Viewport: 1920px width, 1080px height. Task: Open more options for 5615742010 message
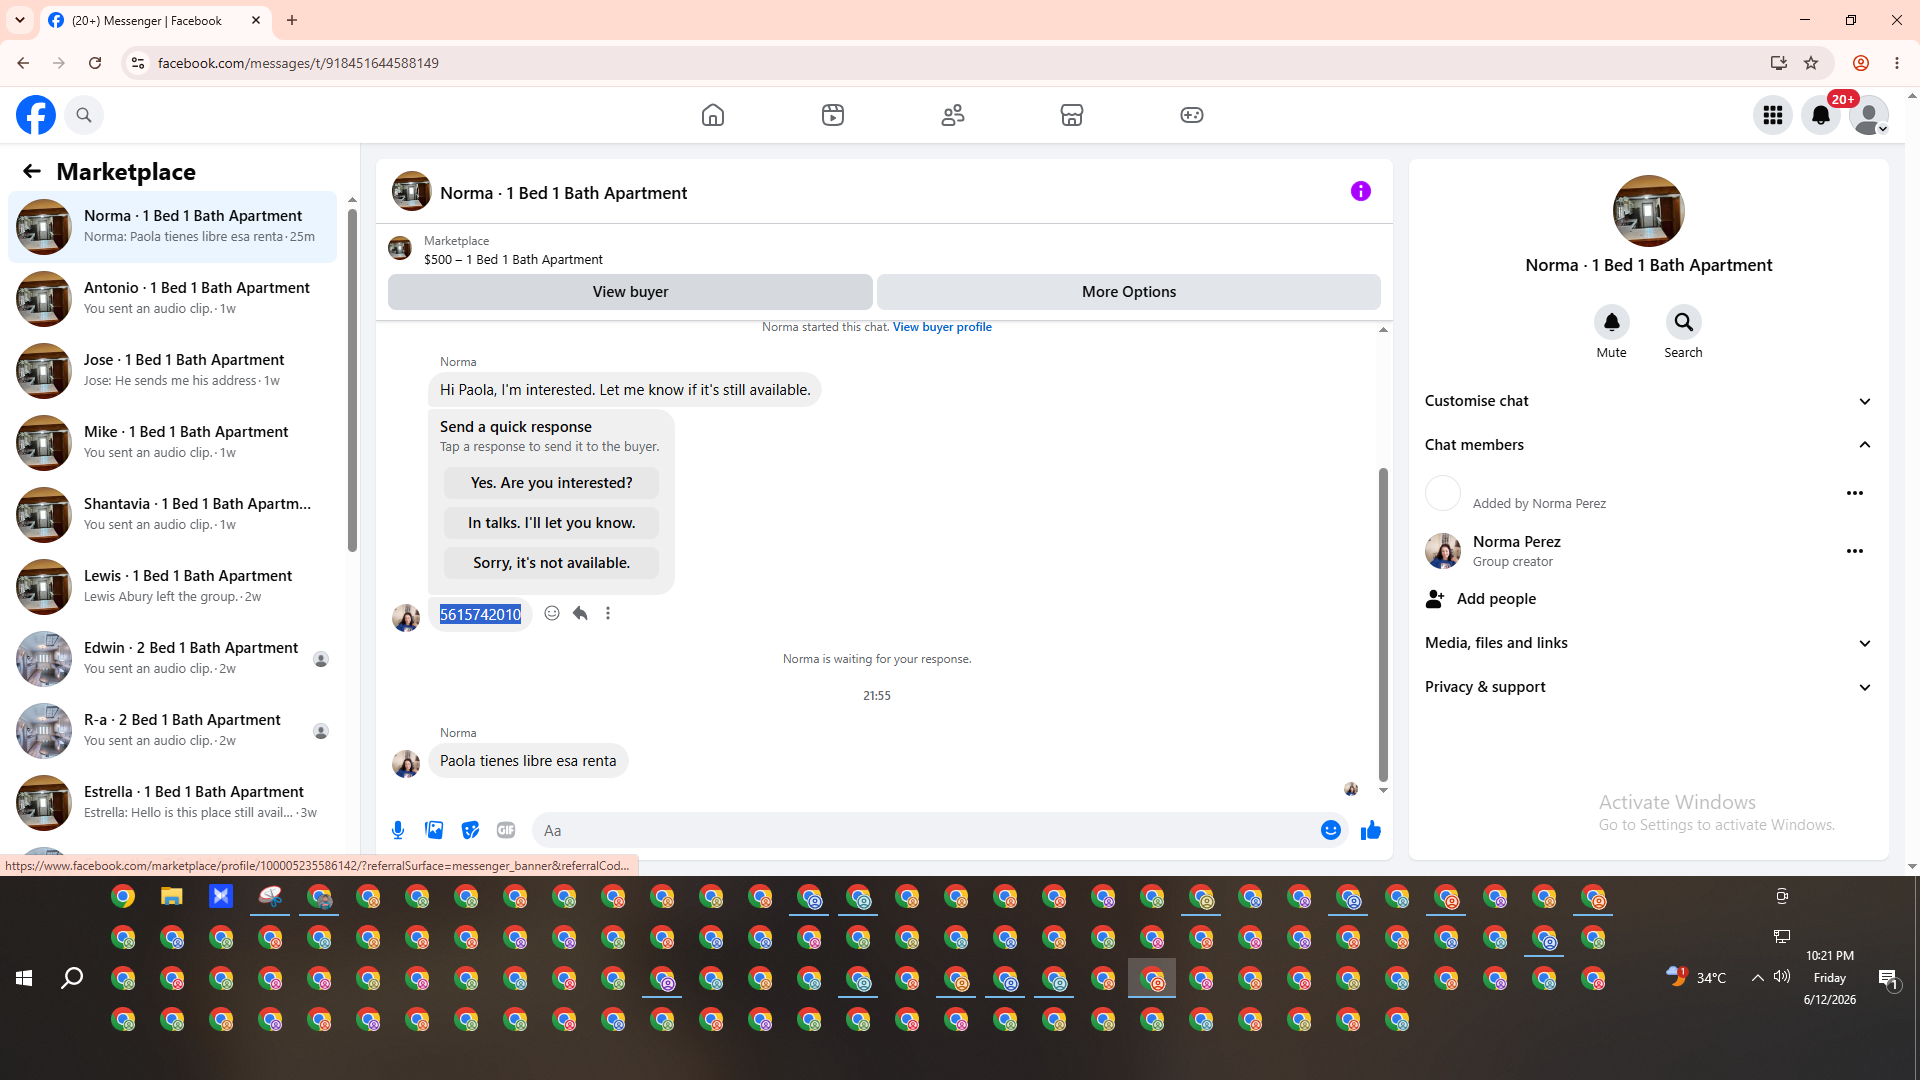[608, 613]
